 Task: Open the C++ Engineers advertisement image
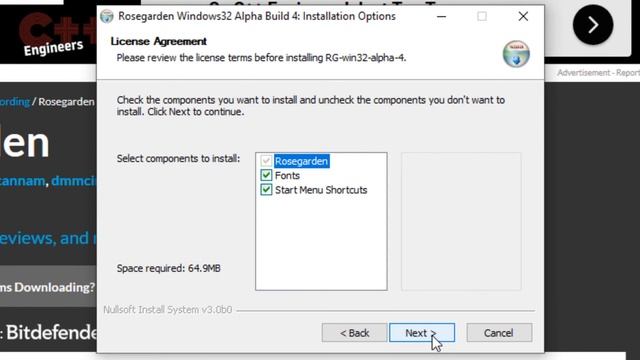click(x=48, y=32)
